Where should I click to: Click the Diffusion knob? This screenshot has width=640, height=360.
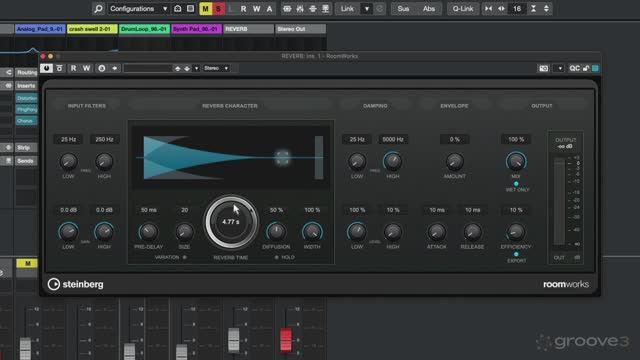[x=276, y=232]
